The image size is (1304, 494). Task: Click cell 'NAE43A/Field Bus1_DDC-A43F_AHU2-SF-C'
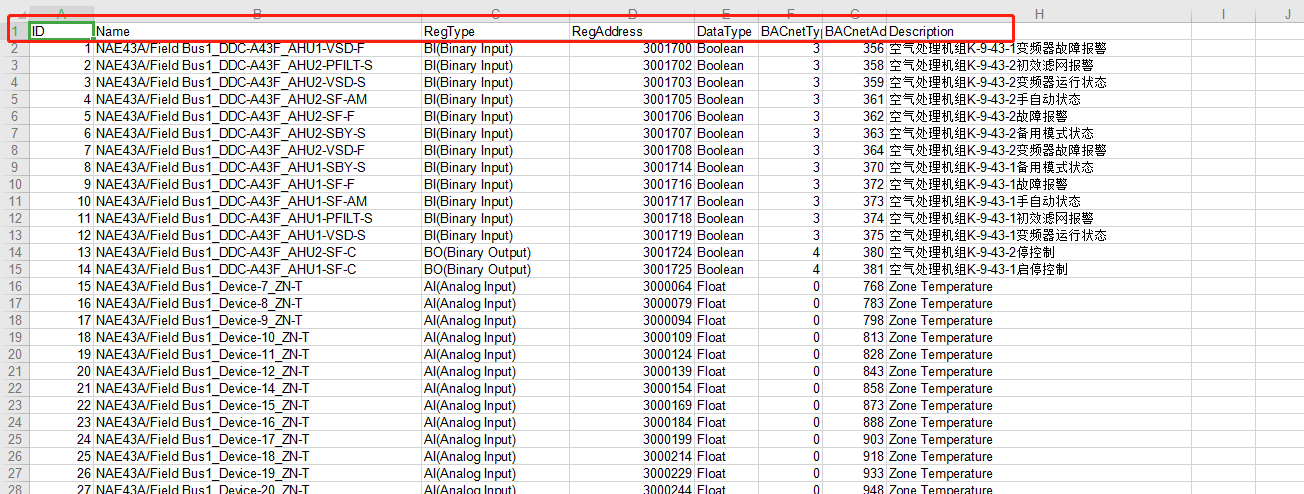tap(258, 252)
